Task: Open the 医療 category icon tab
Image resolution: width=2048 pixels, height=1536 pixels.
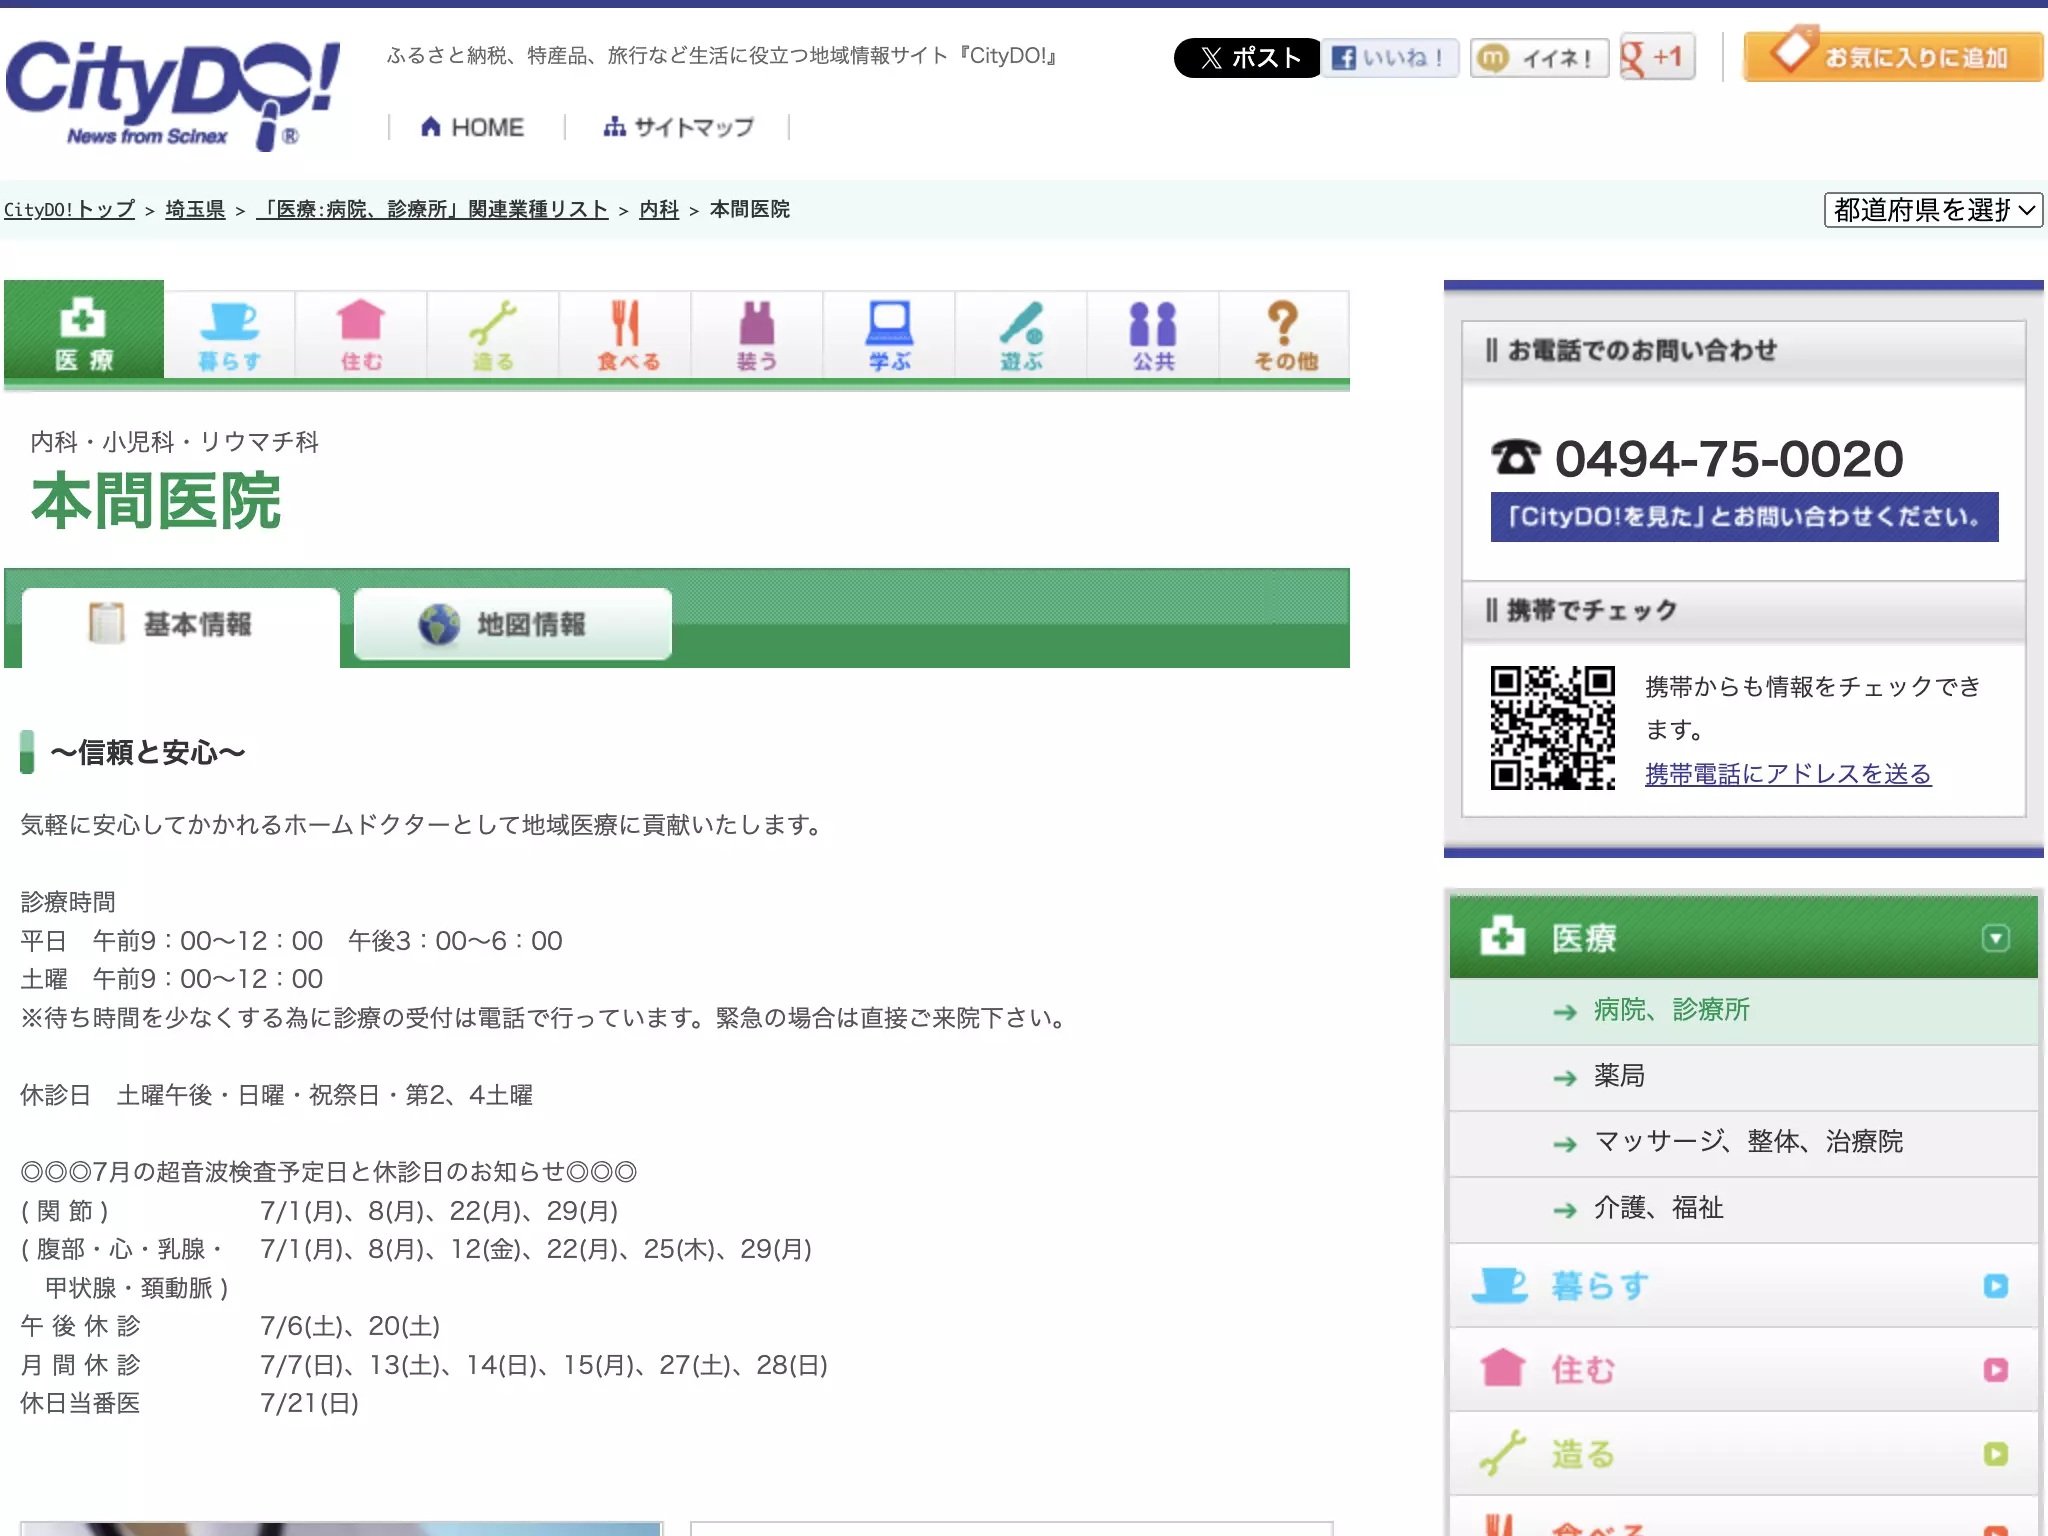Action: tap(84, 330)
